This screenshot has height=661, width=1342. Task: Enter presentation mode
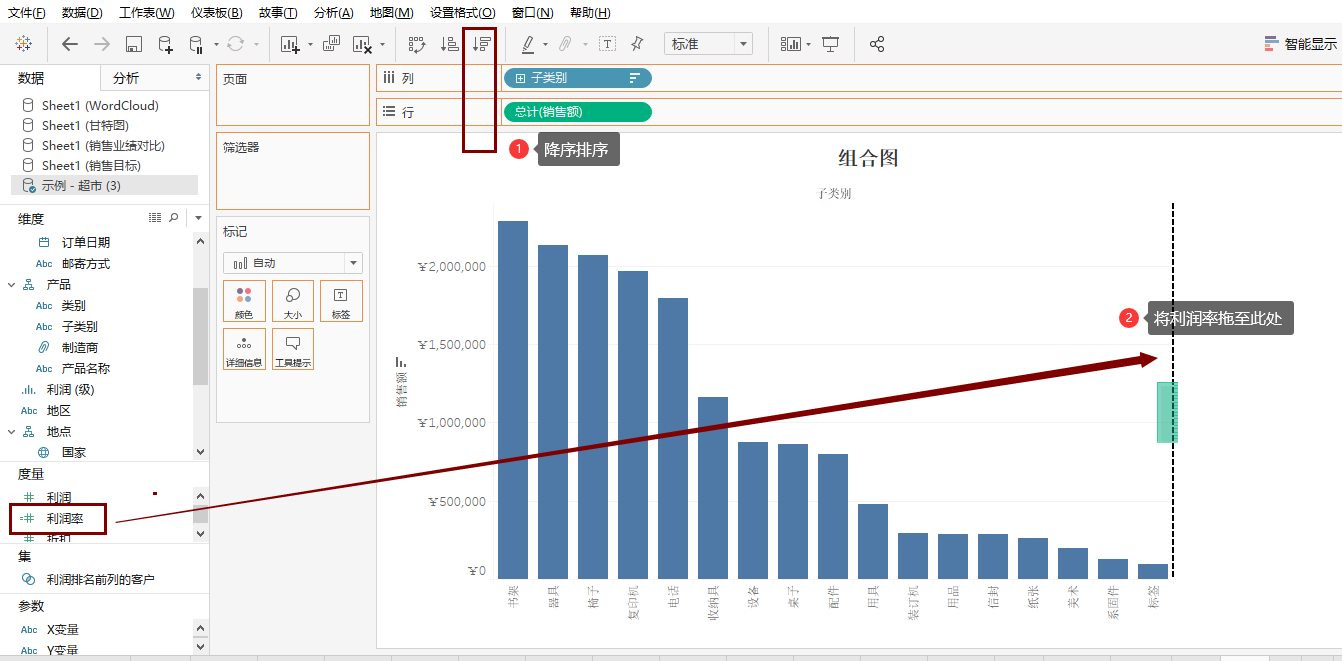point(830,44)
